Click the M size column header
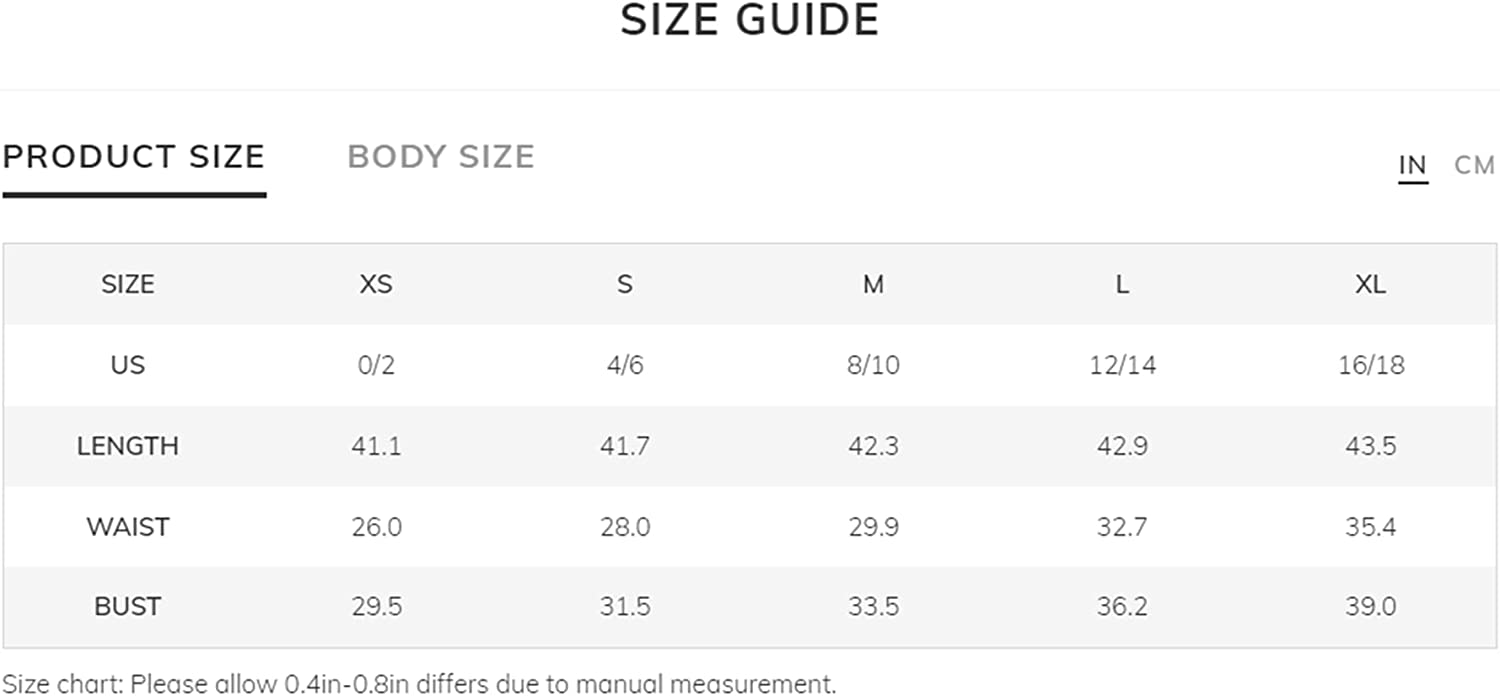1500x696 pixels. [x=873, y=284]
